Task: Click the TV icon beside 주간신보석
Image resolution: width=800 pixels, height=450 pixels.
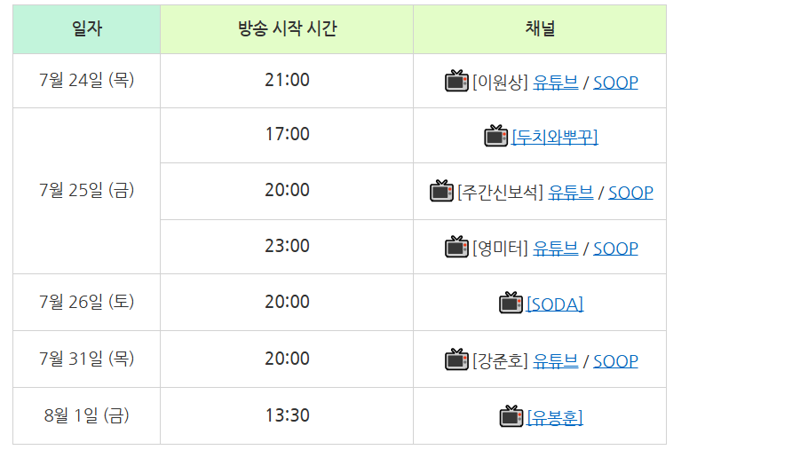Action: 442,191
